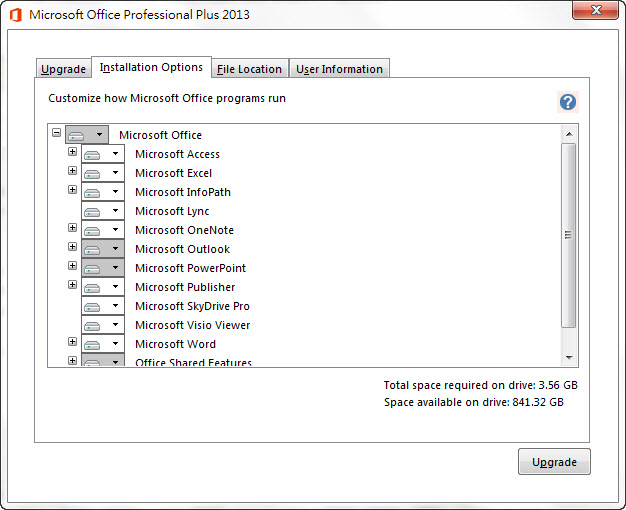The image size is (626, 510).
Task: Click 'Customize how Microsoft Office programs run' heading
Action: [x=167, y=99]
